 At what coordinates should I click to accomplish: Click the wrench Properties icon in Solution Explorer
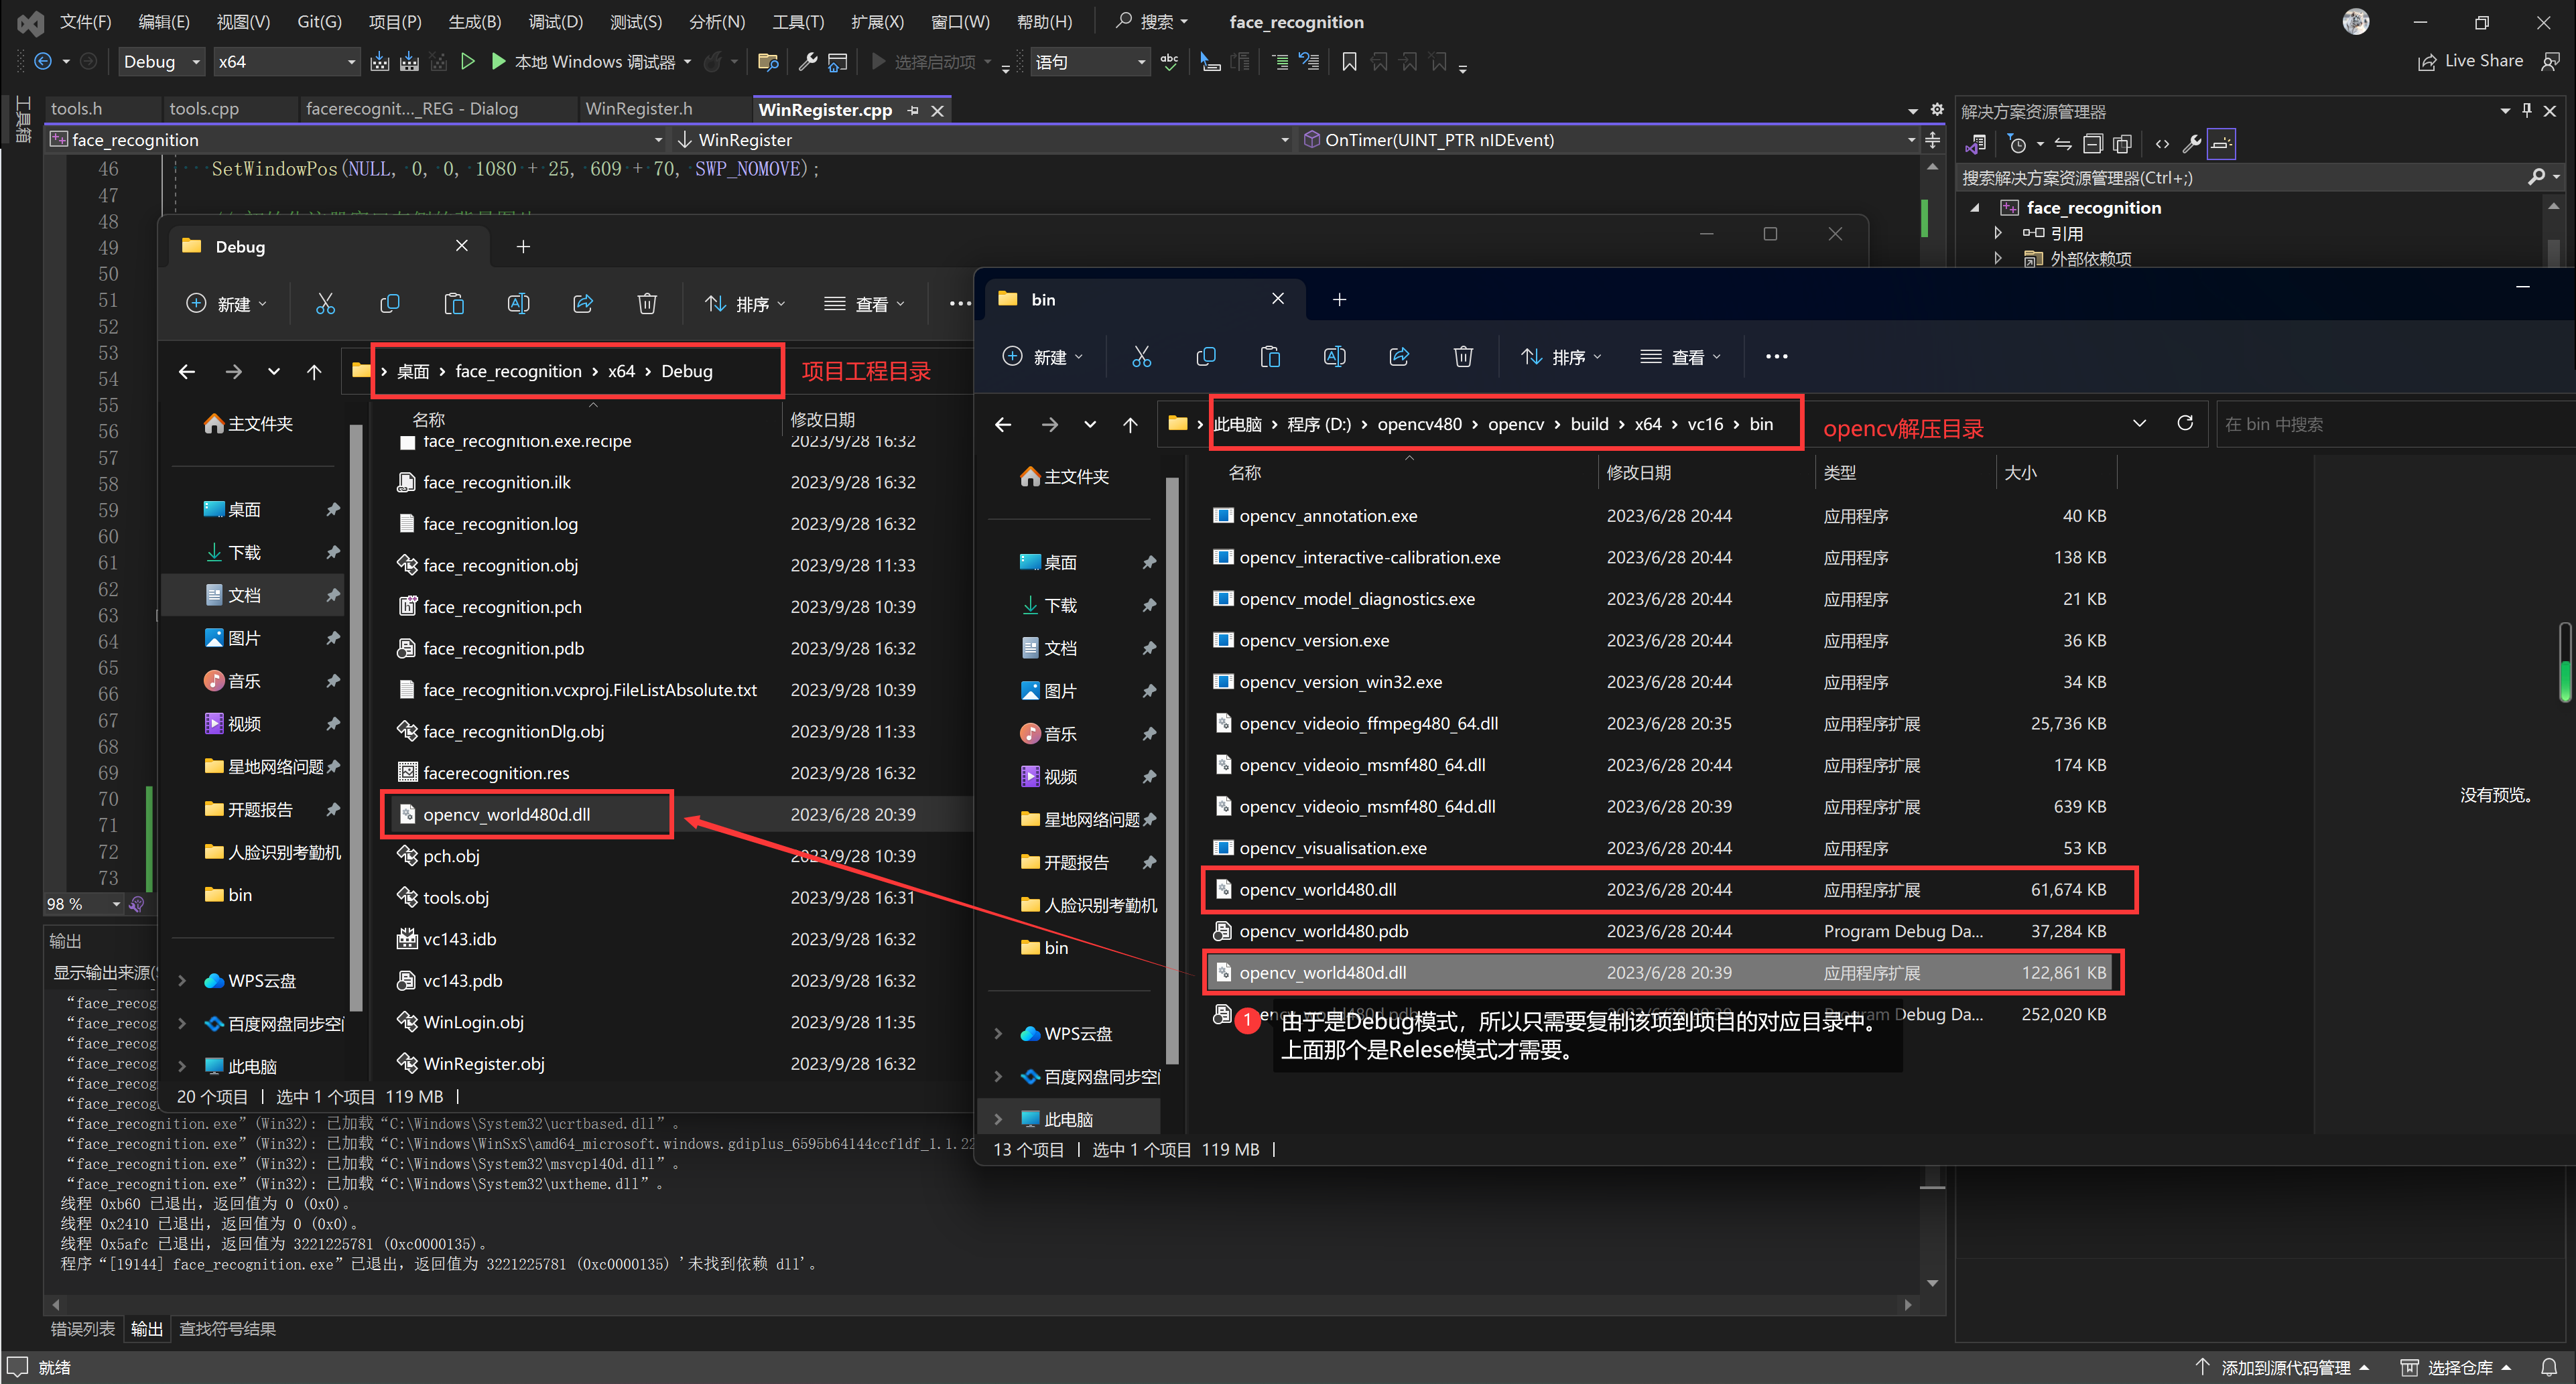pos(2191,144)
